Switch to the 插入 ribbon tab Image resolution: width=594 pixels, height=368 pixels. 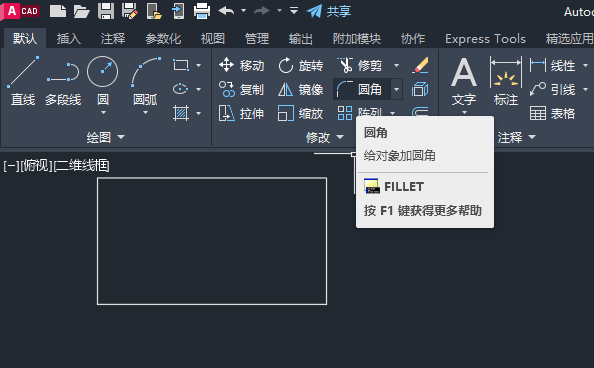pos(69,38)
